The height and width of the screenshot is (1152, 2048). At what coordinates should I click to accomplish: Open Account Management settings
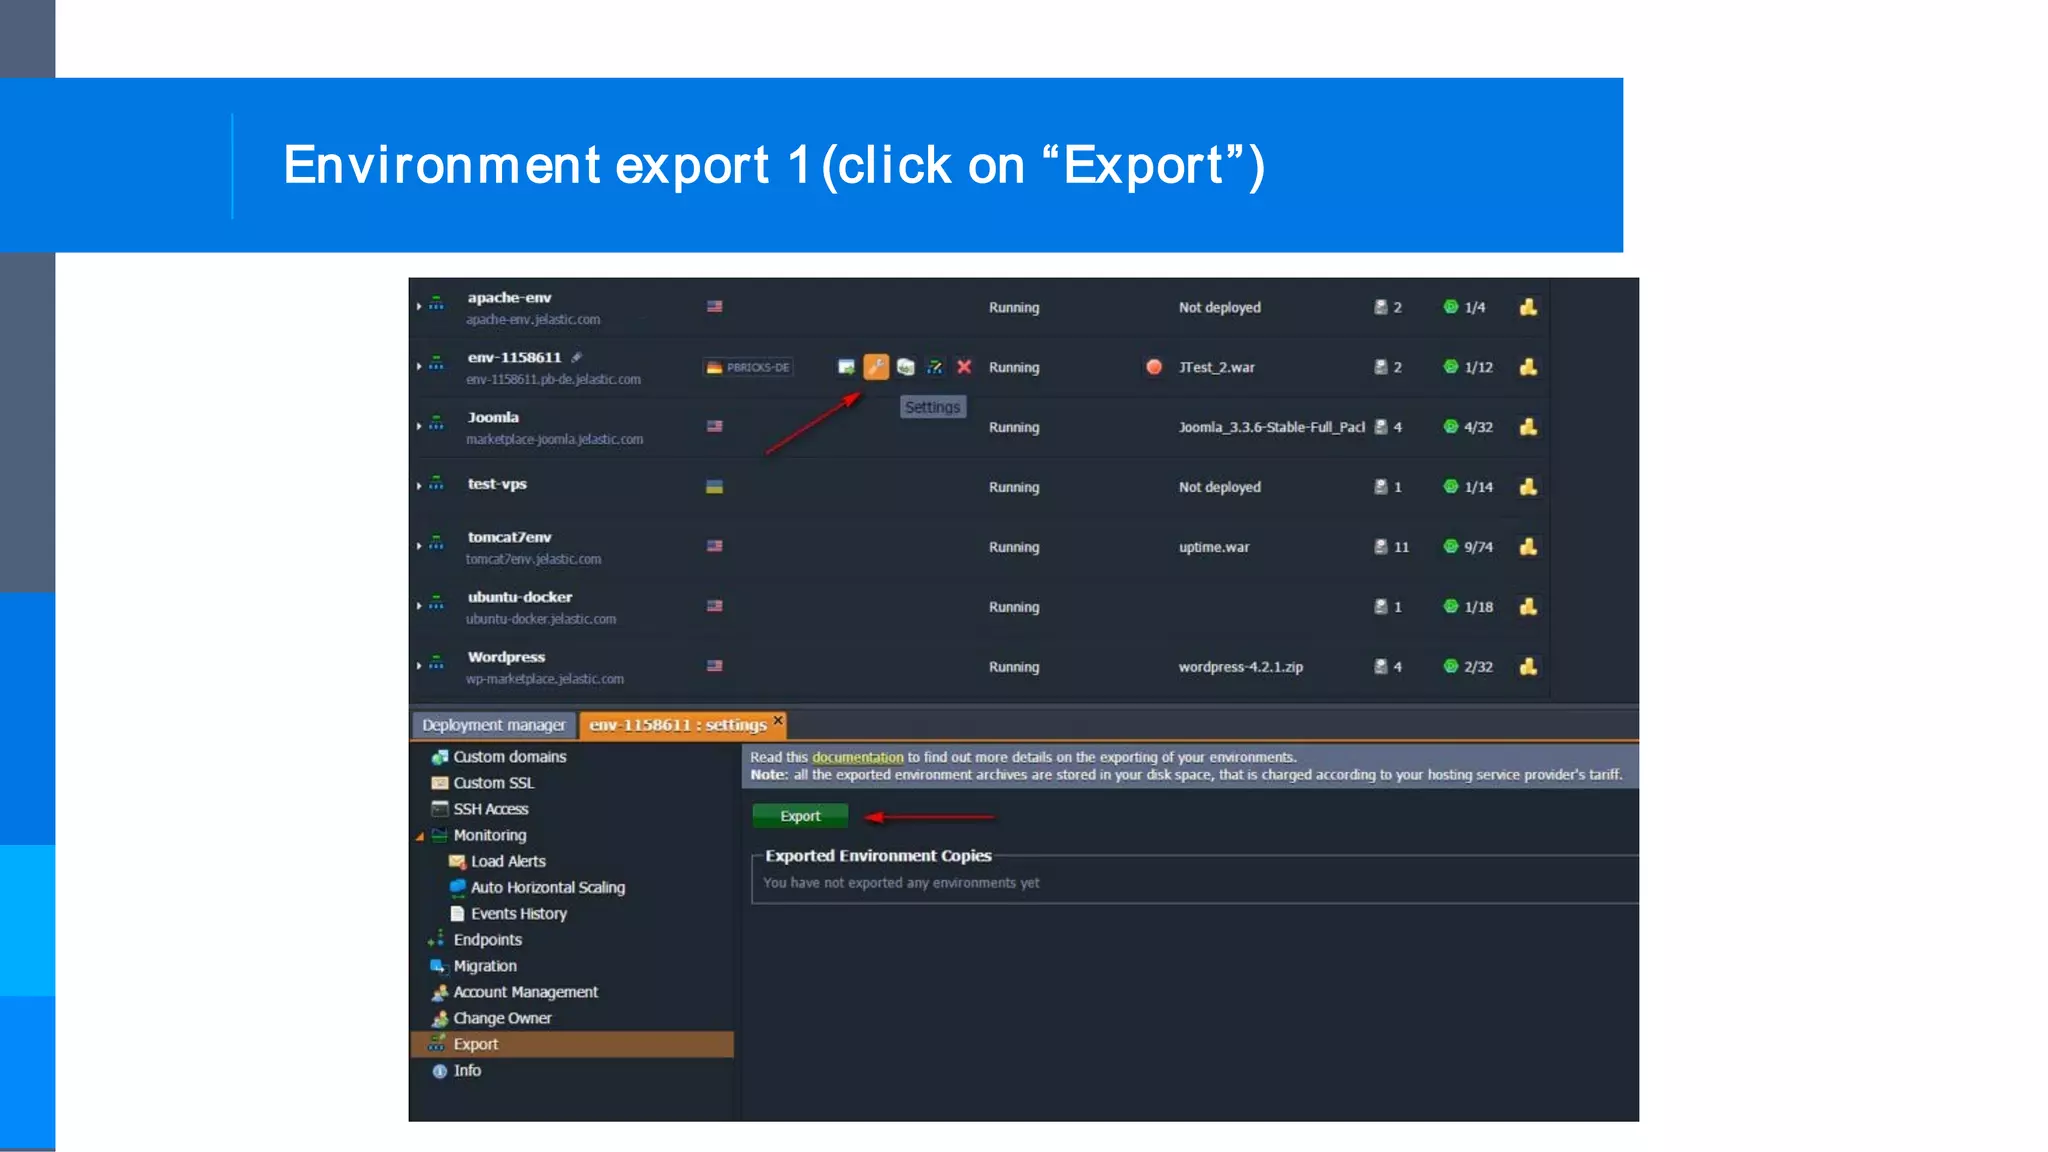525,992
